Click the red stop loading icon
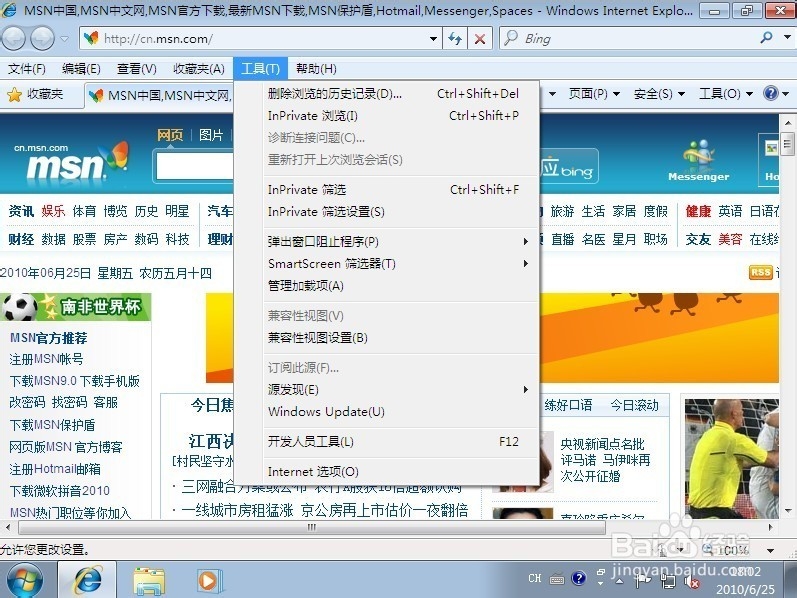This screenshot has width=797, height=598. pos(479,39)
